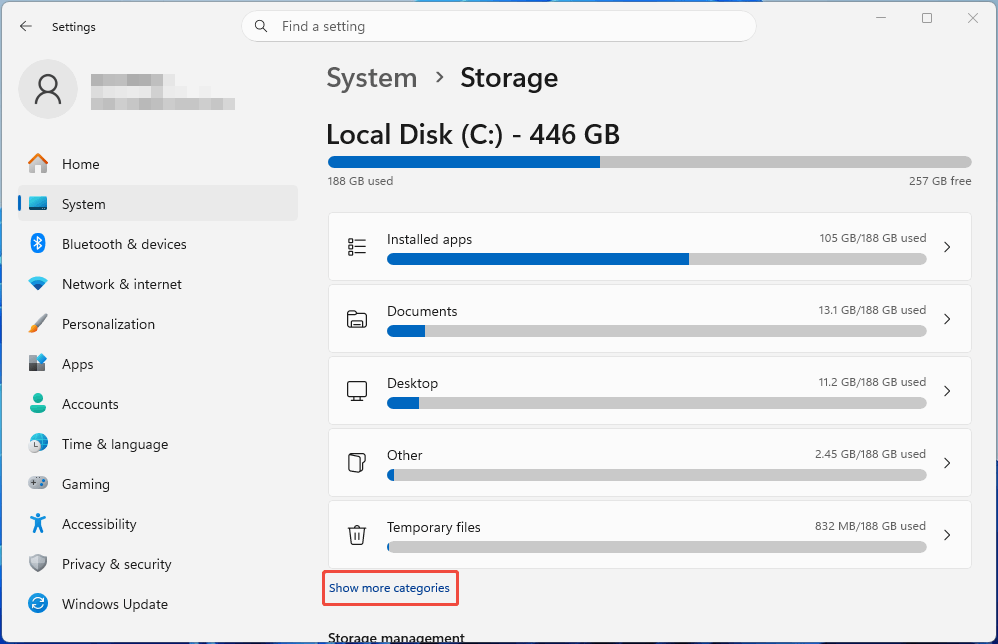Click the 188 GB used label
Image resolution: width=998 pixels, height=644 pixels.
point(360,181)
